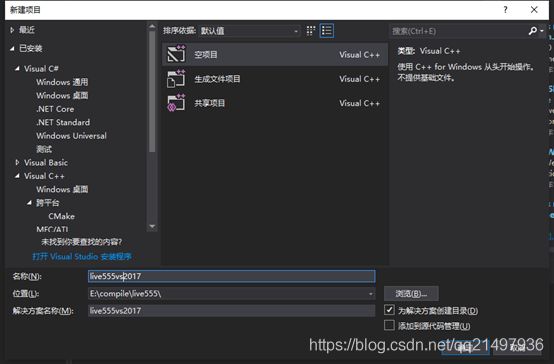Open the help question mark button
Viewport: 554px width, 364px height.
505,10
